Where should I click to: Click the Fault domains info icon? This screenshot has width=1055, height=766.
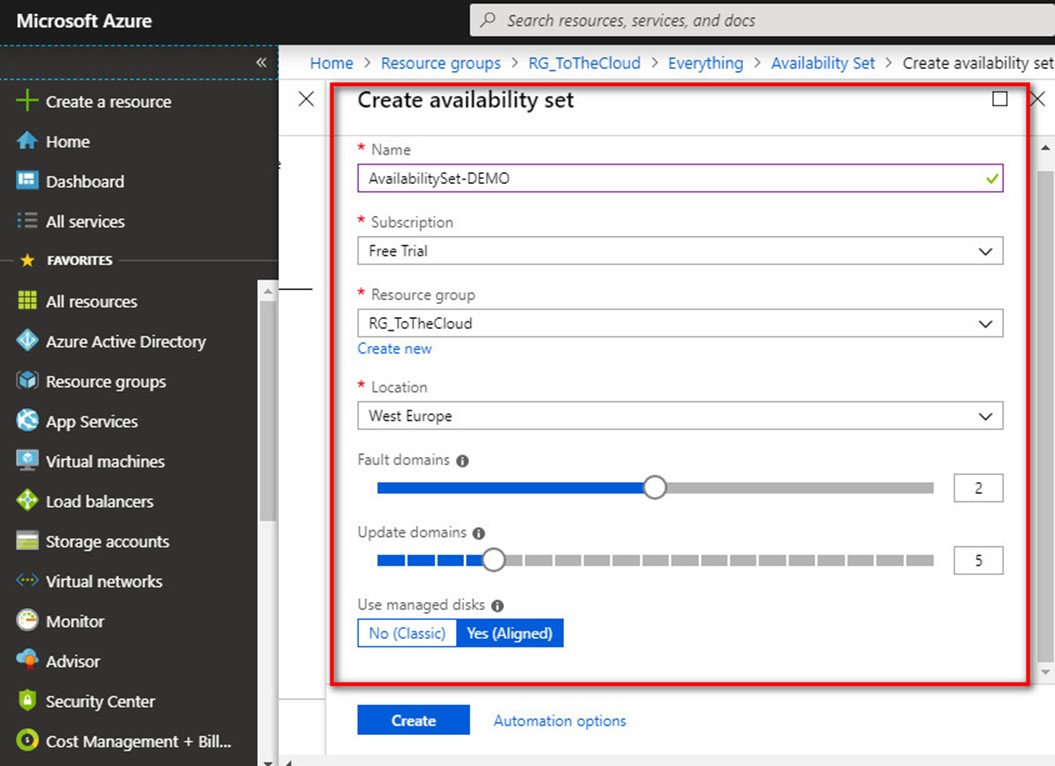462,461
